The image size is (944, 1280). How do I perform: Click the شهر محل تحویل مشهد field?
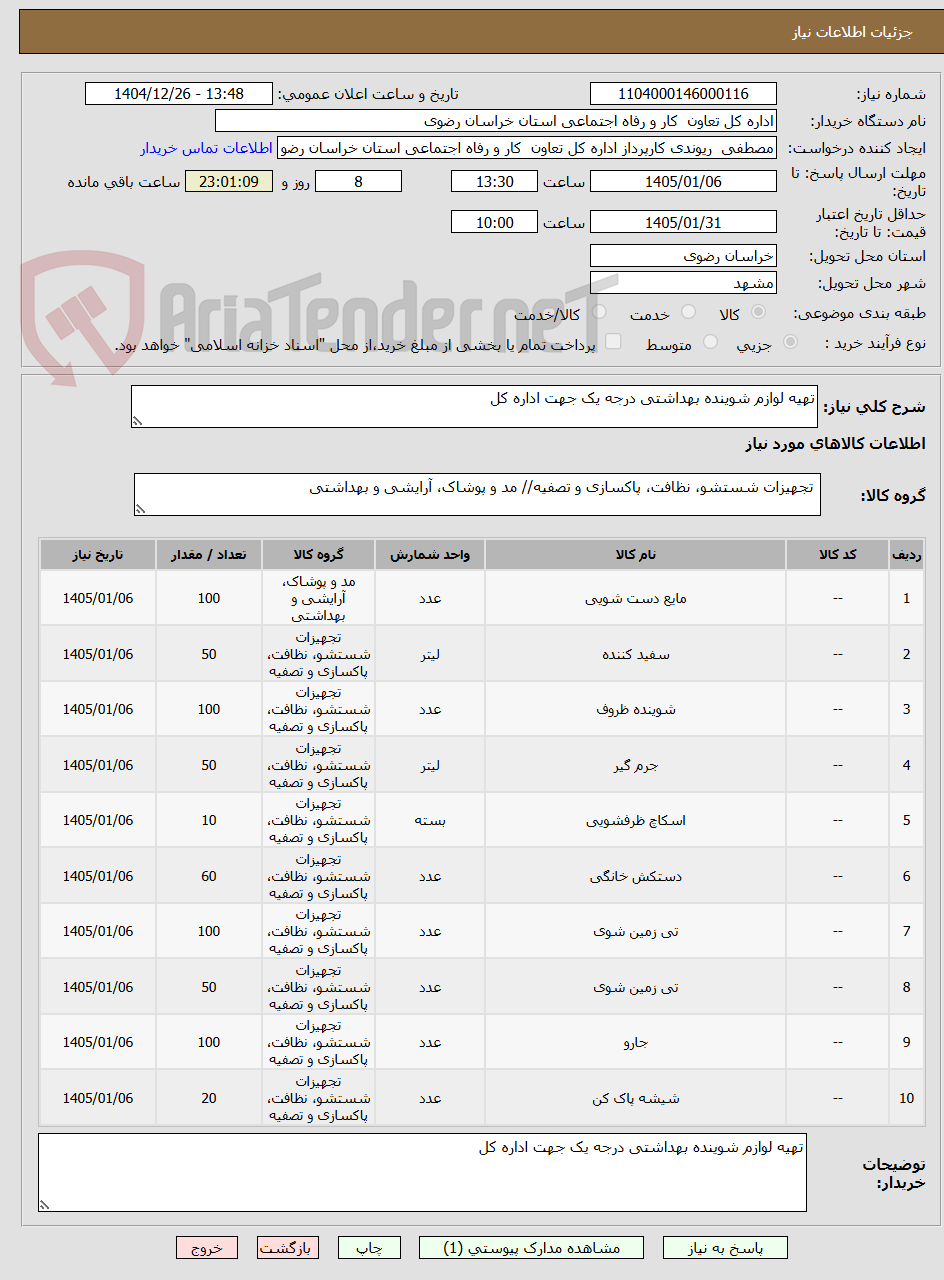point(683,283)
